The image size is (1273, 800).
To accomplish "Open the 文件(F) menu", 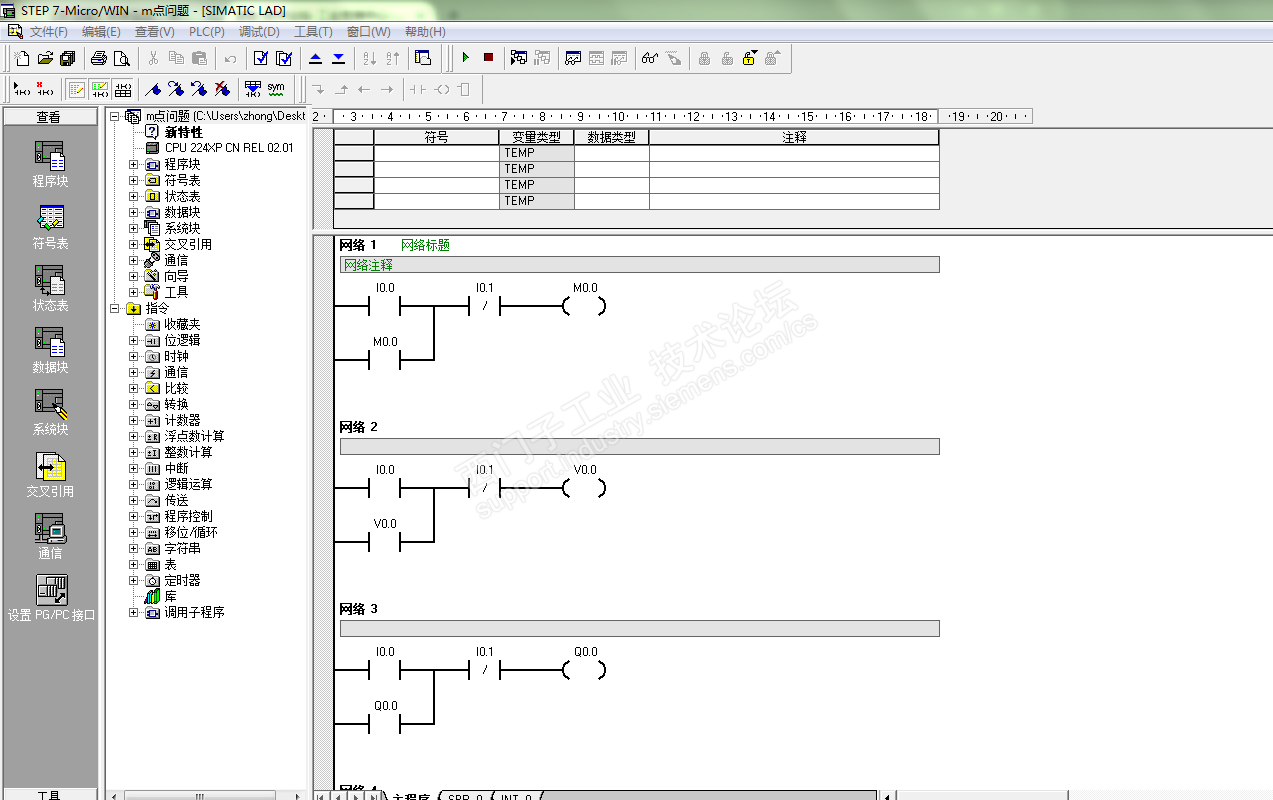I will [48, 32].
